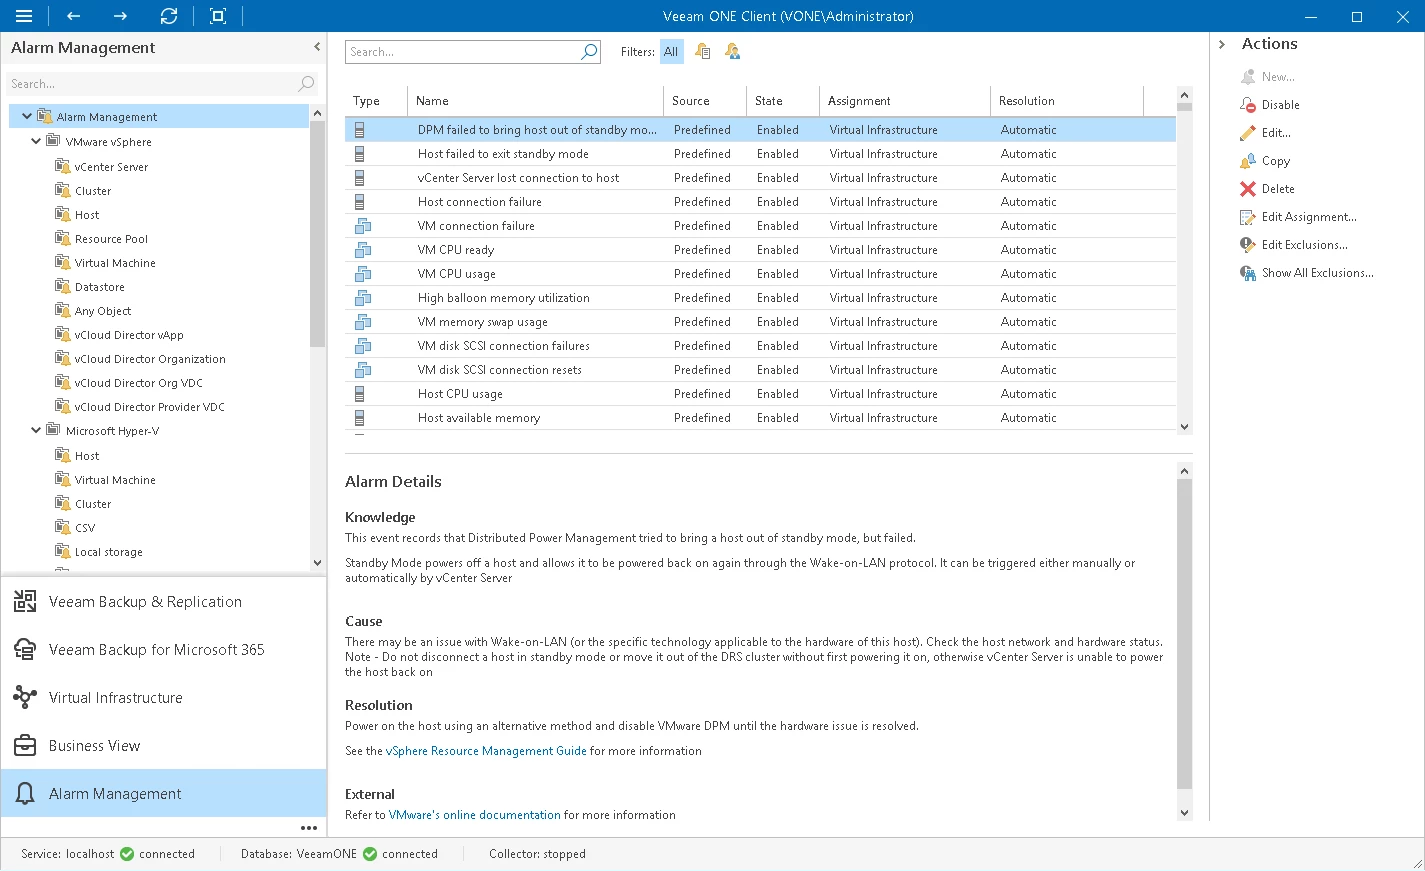Click the back navigation arrow
The height and width of the screenshot is (871, 1425).
coord(73,16)
